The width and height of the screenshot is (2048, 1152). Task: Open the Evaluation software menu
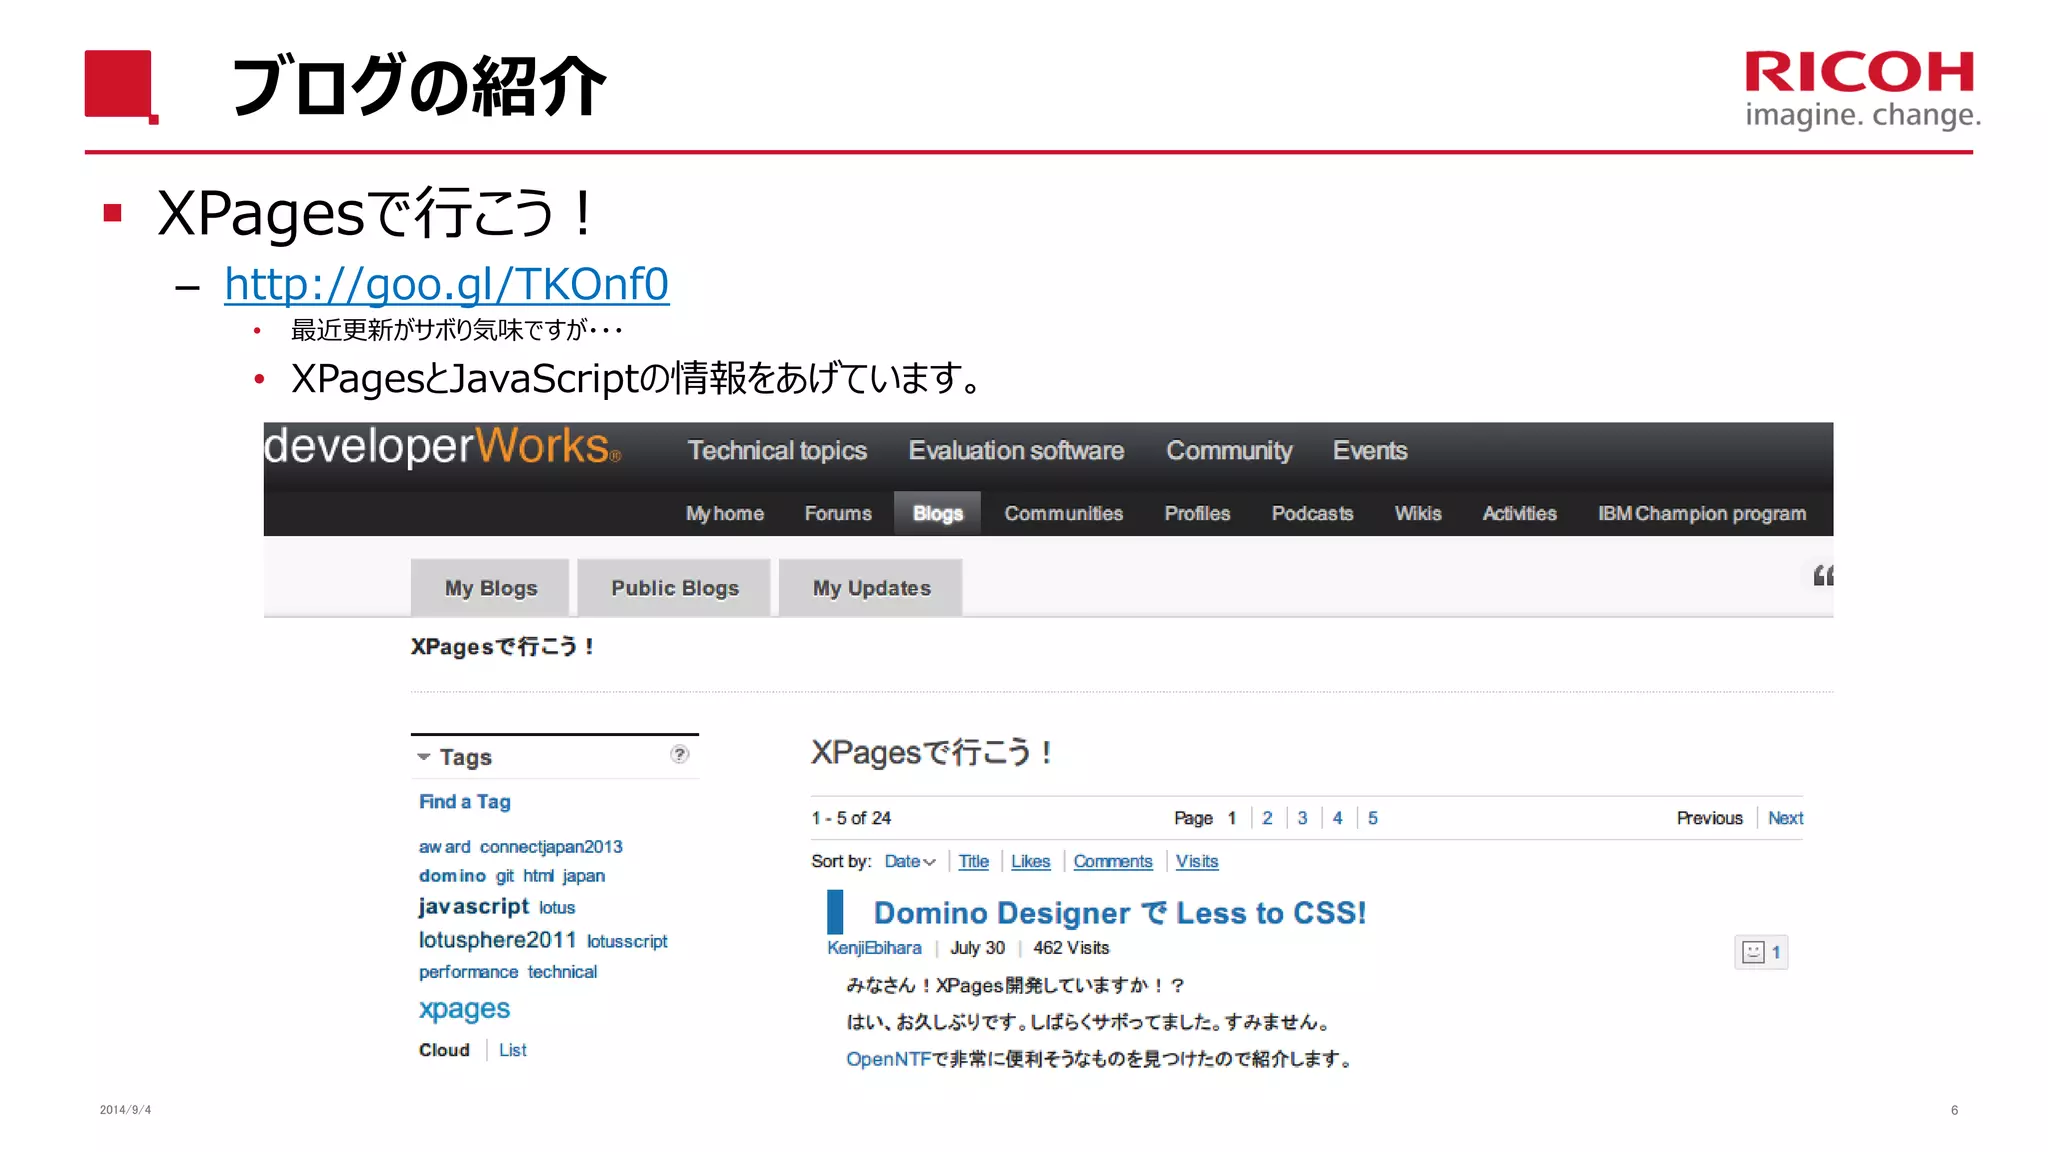pos(1016,451)
